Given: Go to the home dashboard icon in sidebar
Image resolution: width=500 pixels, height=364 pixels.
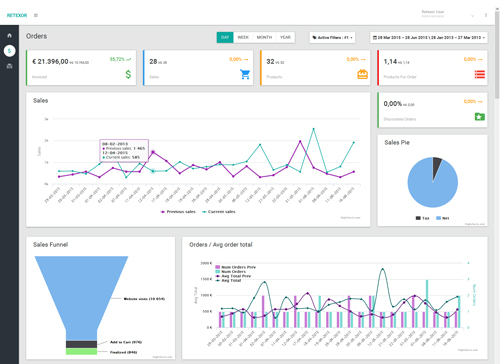Looking at the screenshot, I should tap(9, 35).
